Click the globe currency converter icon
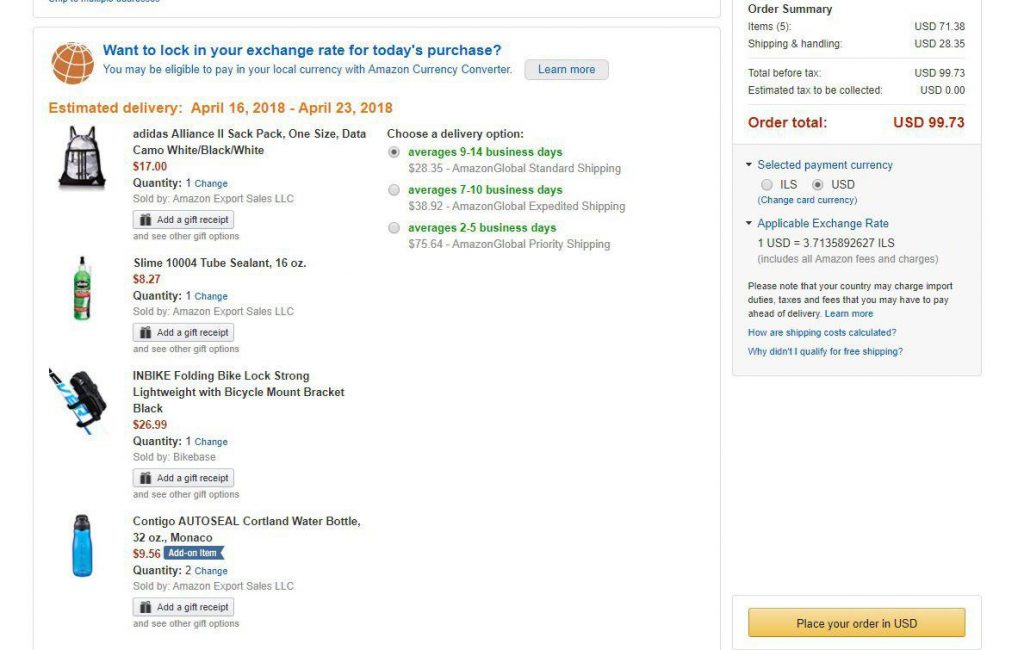 [73, 62]
